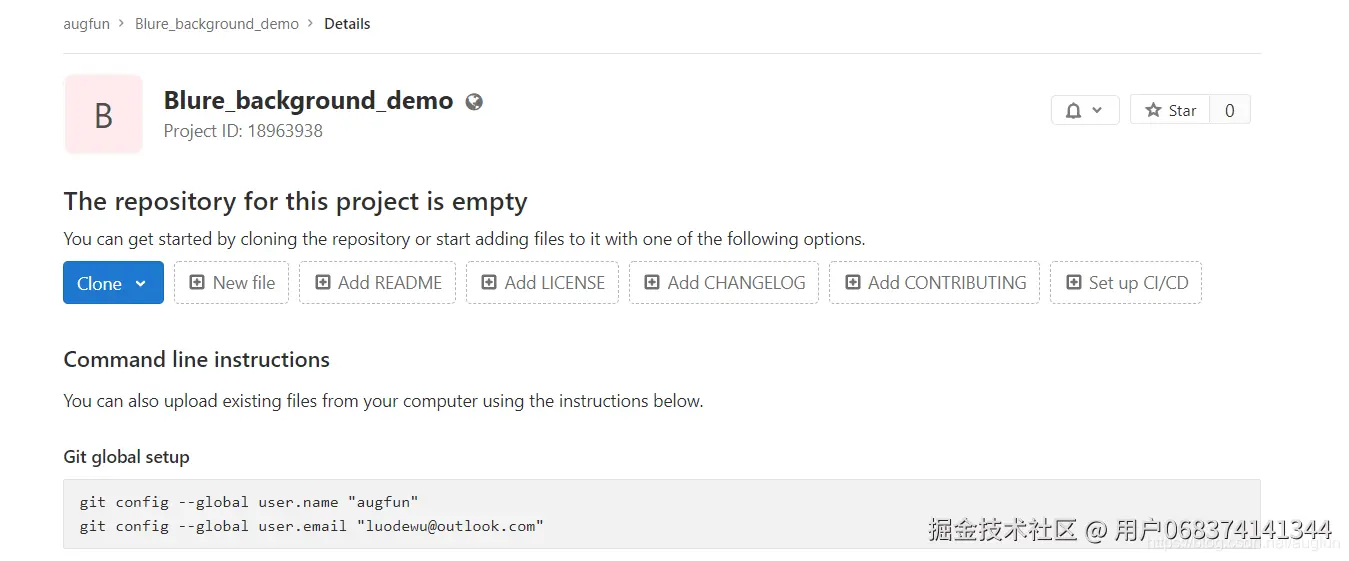The image size is (1349, 561).
Task: Click the public globe visibility icon
Action: (474, 102)
